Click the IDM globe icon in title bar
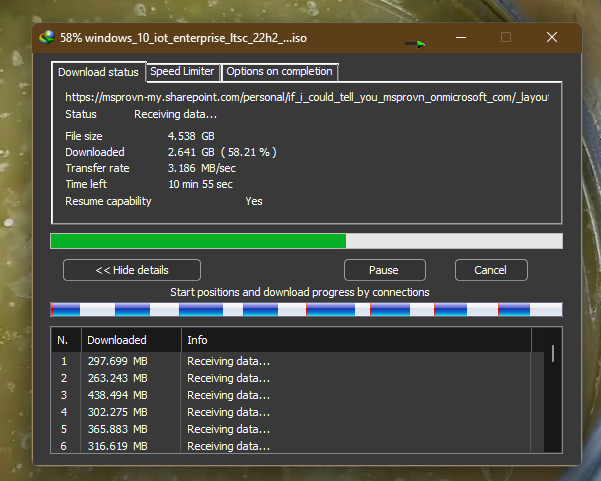Image resolution: width=601 pixels, height=481 pixels. [x=47, y=38]
